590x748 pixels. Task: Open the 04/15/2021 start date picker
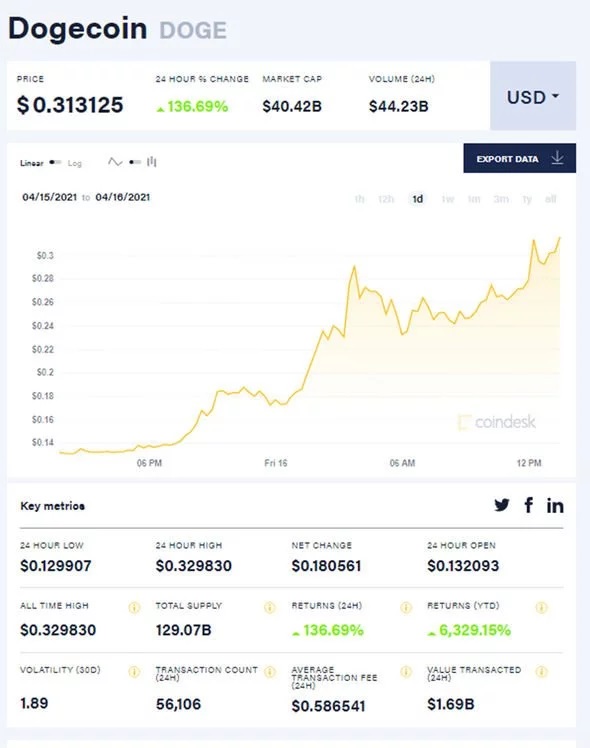pos(50,197)
